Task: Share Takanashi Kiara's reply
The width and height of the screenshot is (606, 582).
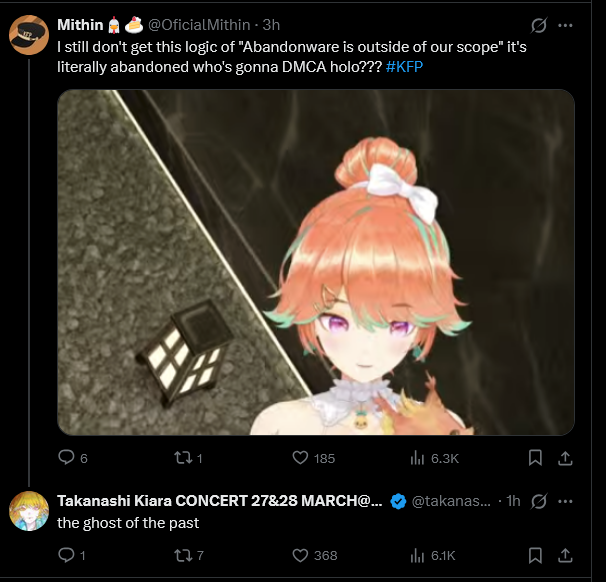Action: click(x=565, y=555)
